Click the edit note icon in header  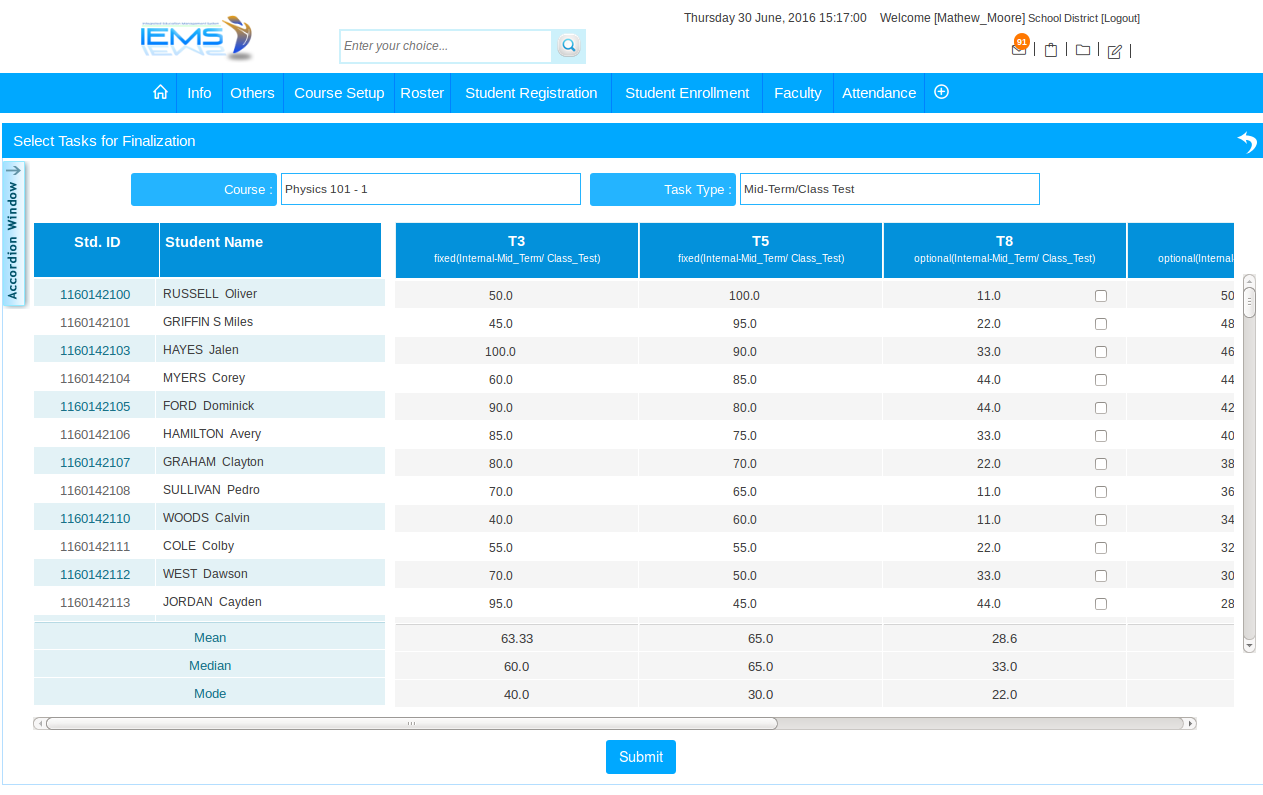point(1115,51)
